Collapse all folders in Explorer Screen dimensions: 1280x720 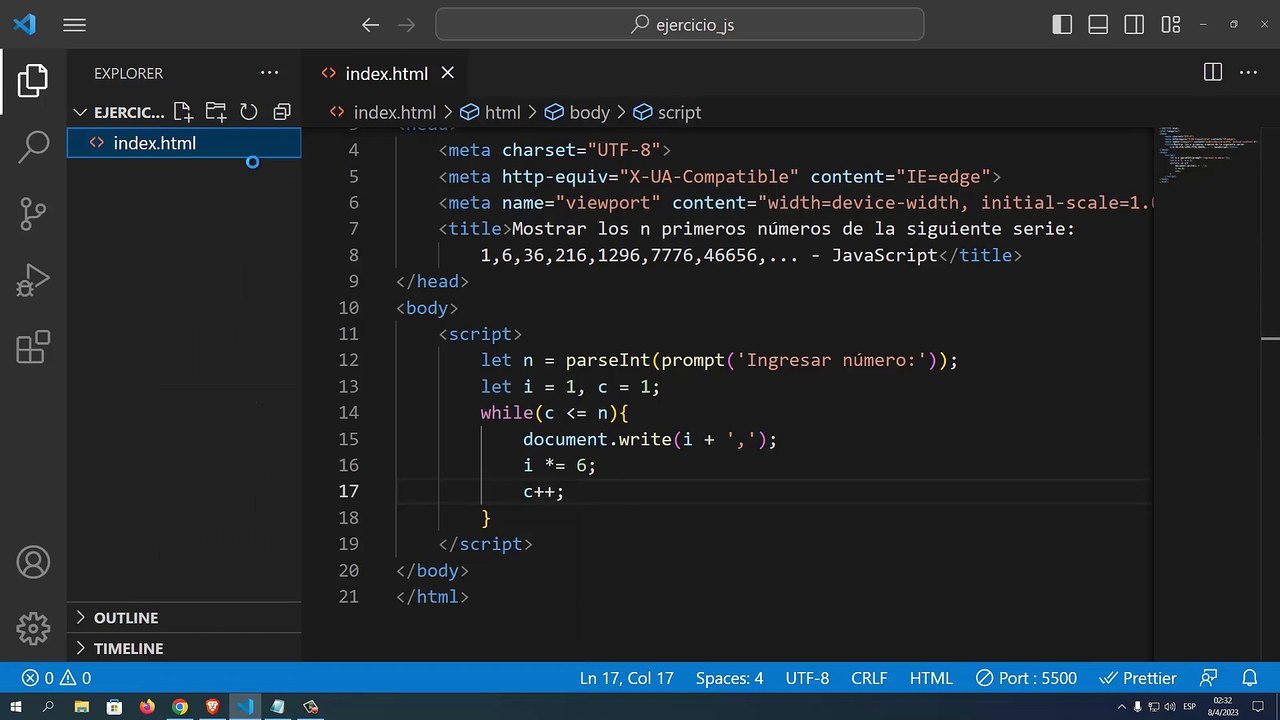pos(282,112)
